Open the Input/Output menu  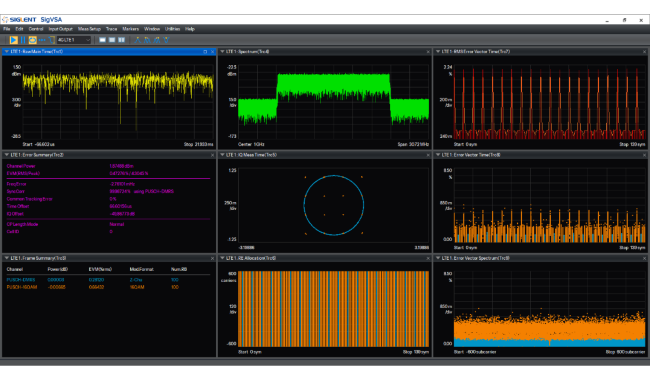(61, 29)
